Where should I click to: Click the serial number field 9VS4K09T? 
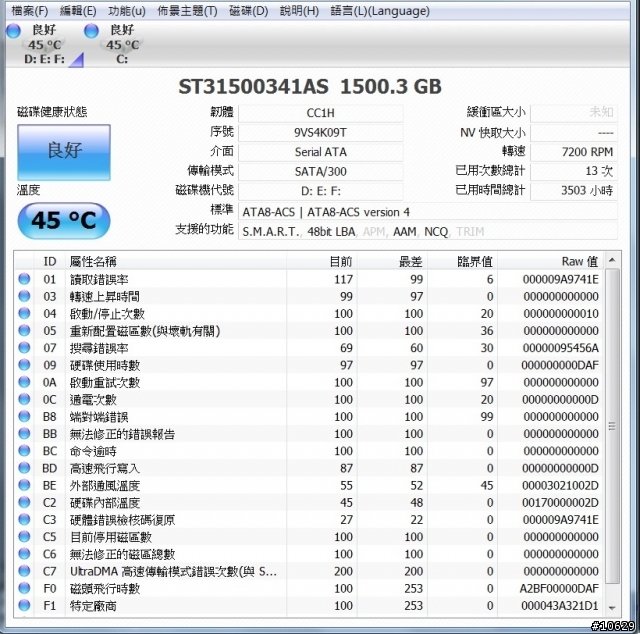[x=320, y=133]
